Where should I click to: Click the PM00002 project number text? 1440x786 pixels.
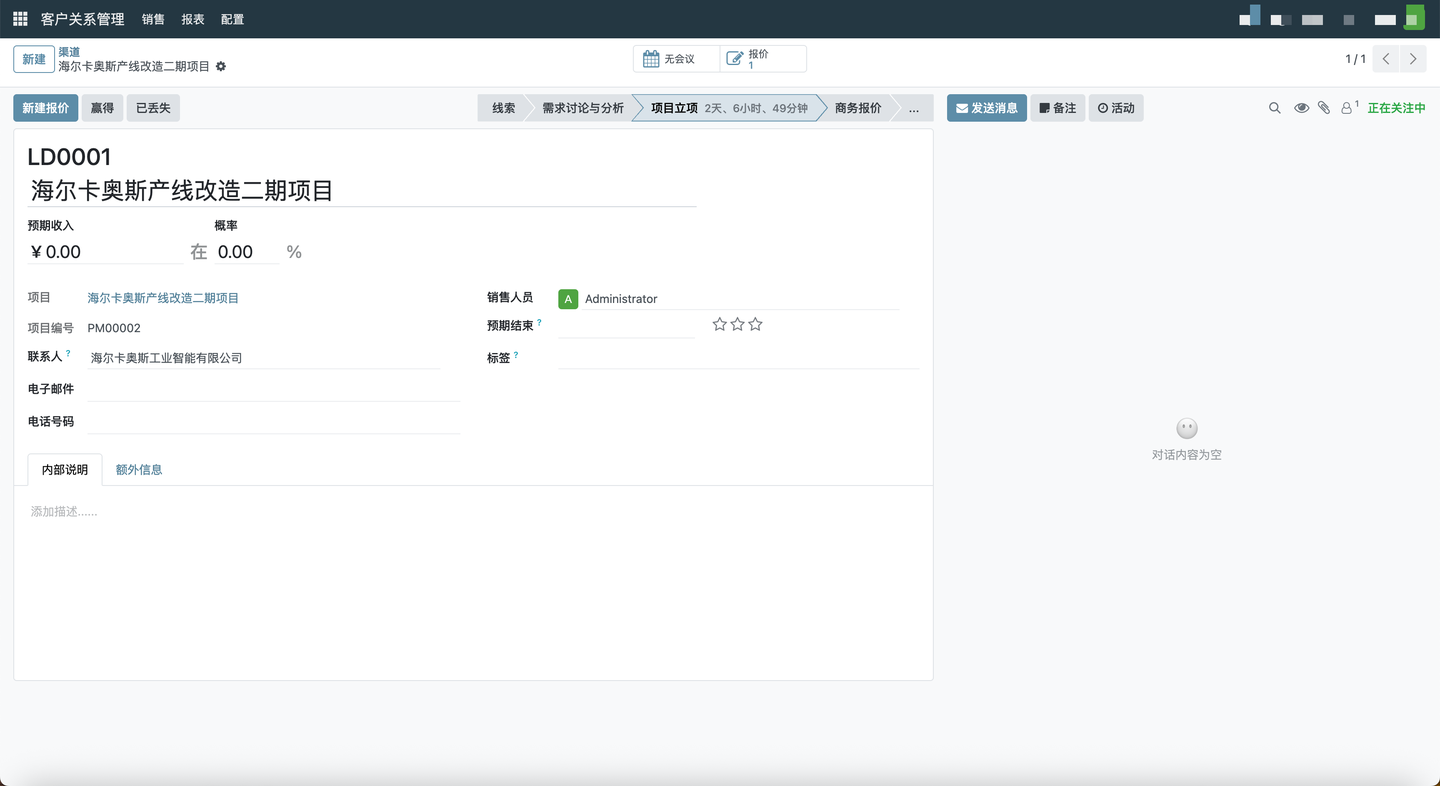(114, 328)
